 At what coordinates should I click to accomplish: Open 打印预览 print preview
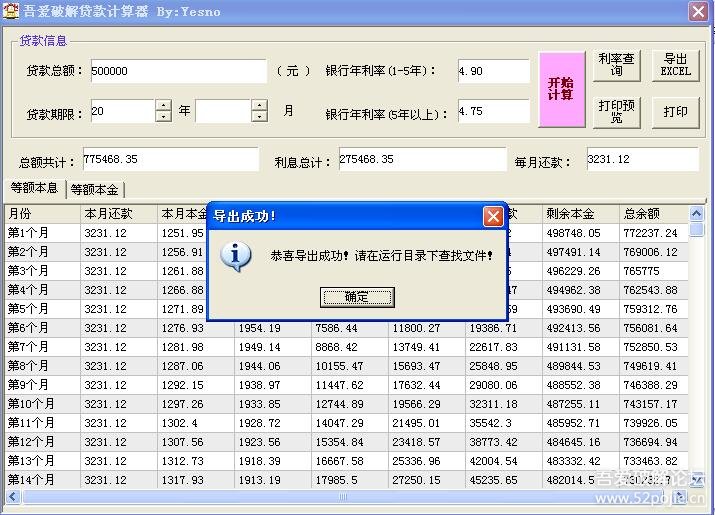[617, 112]
